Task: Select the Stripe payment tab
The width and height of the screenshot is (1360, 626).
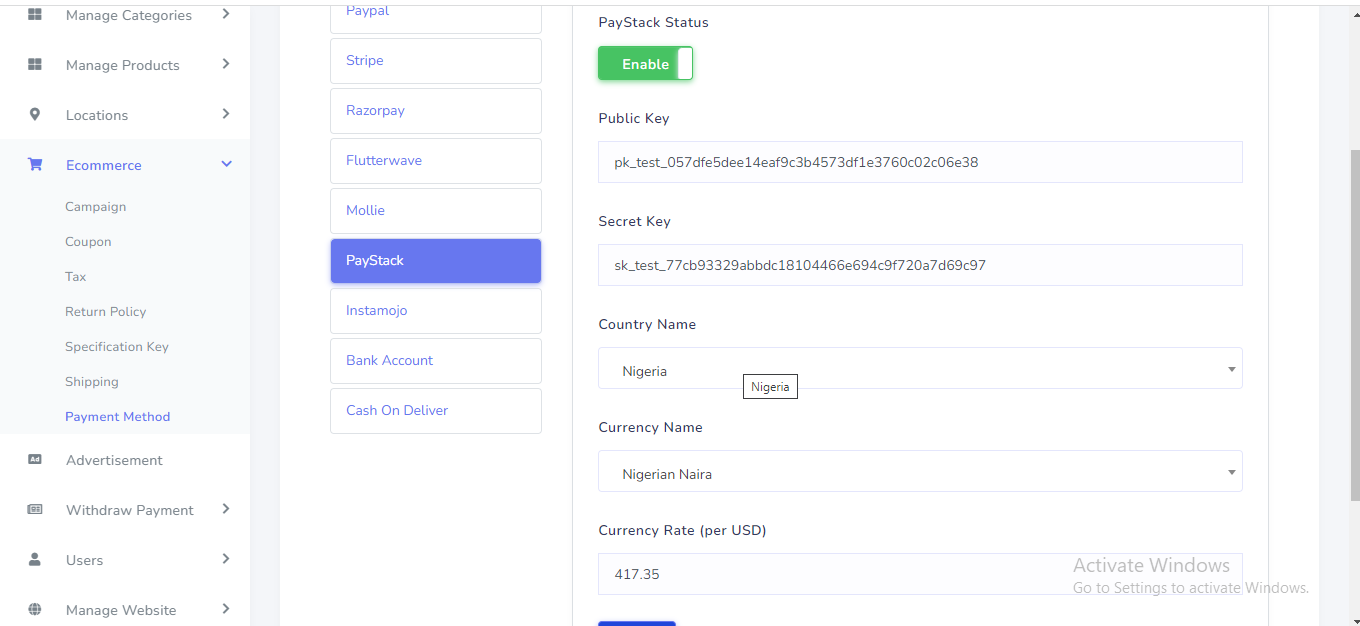Action: tap(435, 61)
